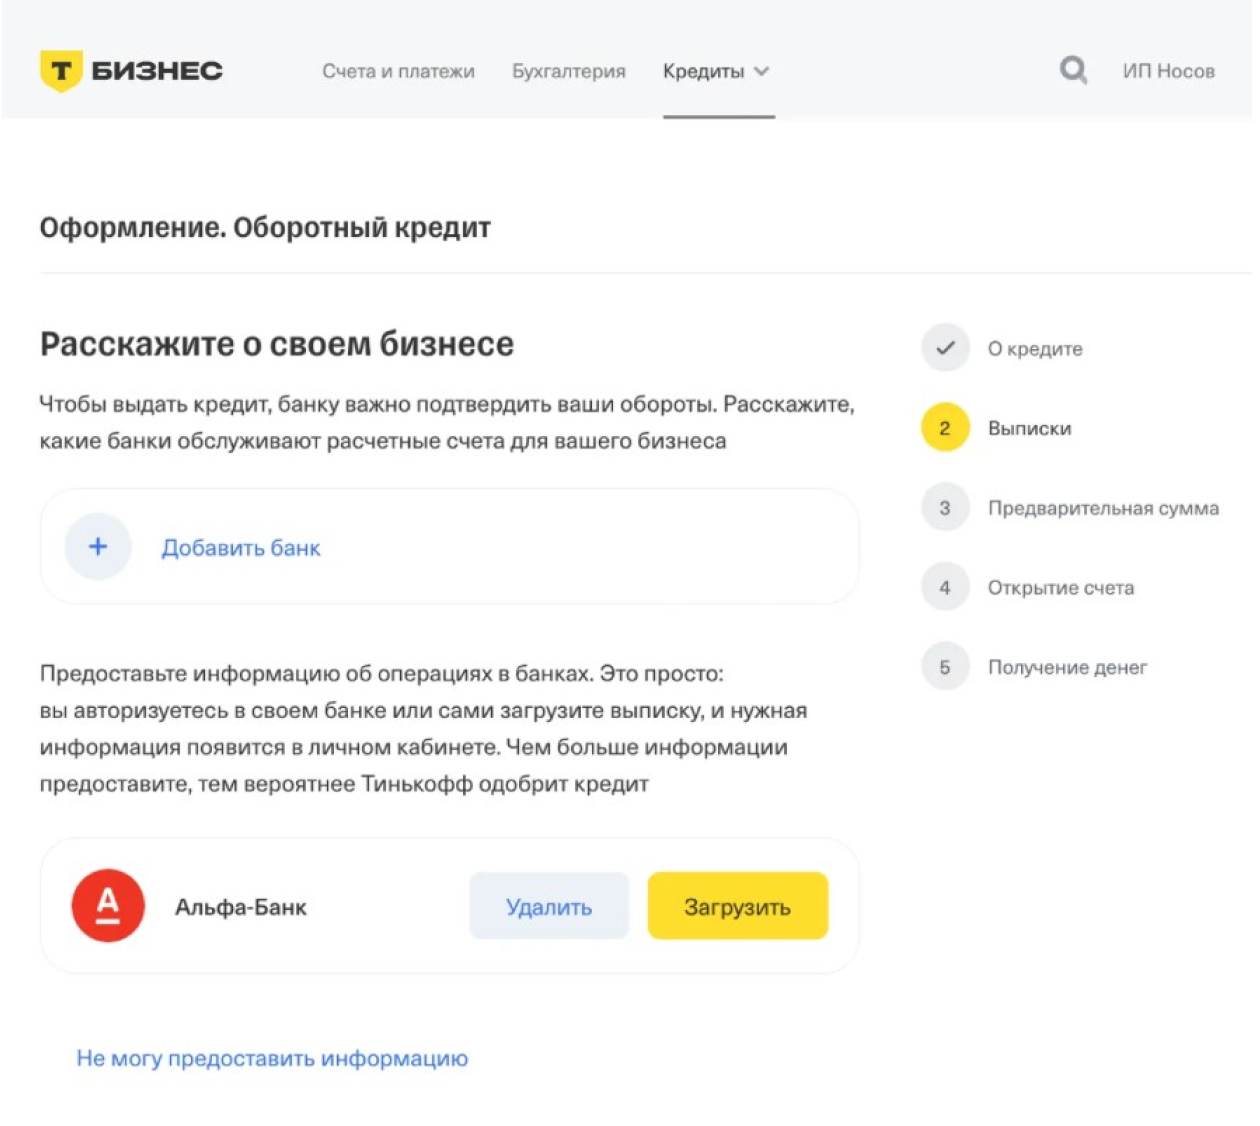Click the О кредите step label
The image size is (1260, 1126).
(x=1035, y=349)
